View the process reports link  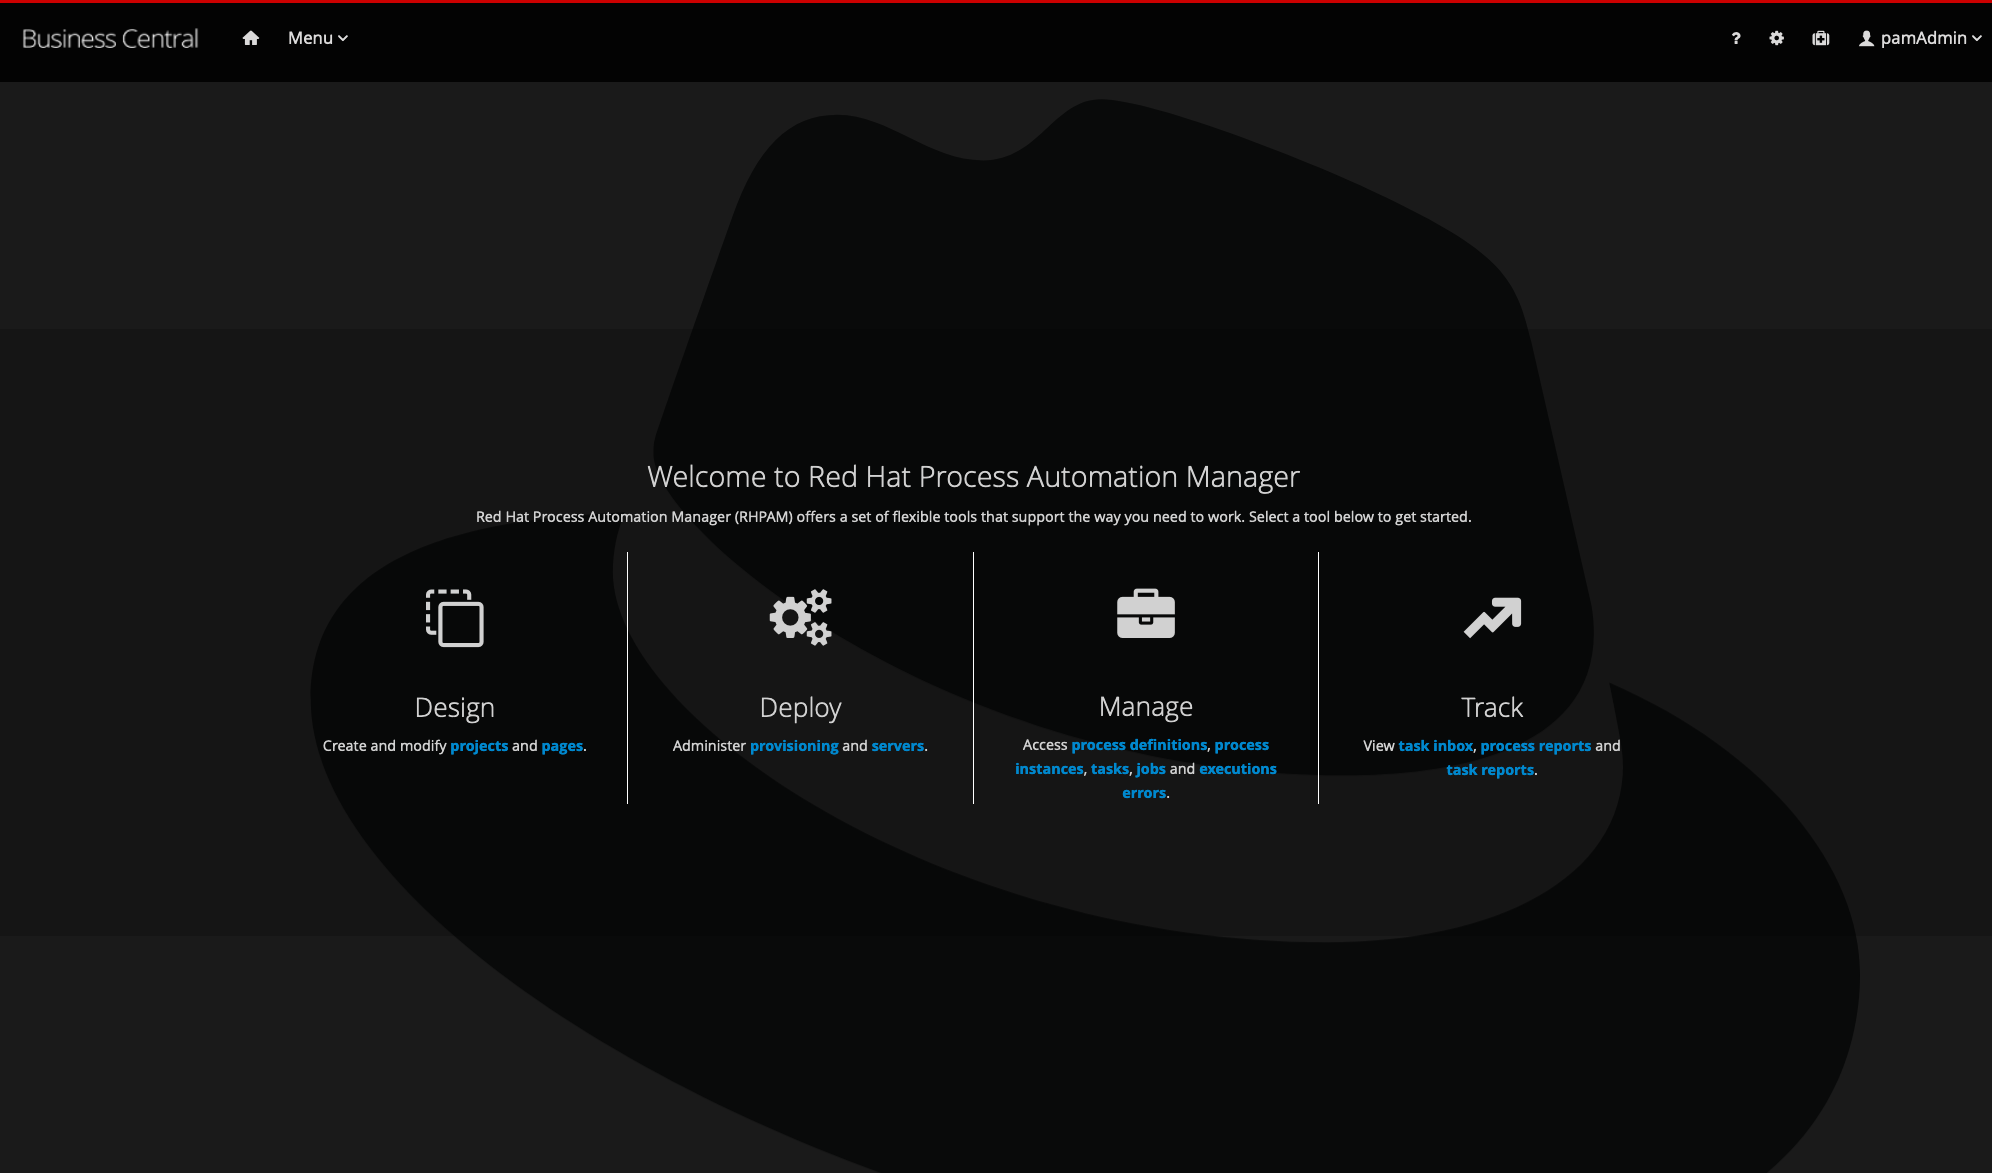point(1535,746)
